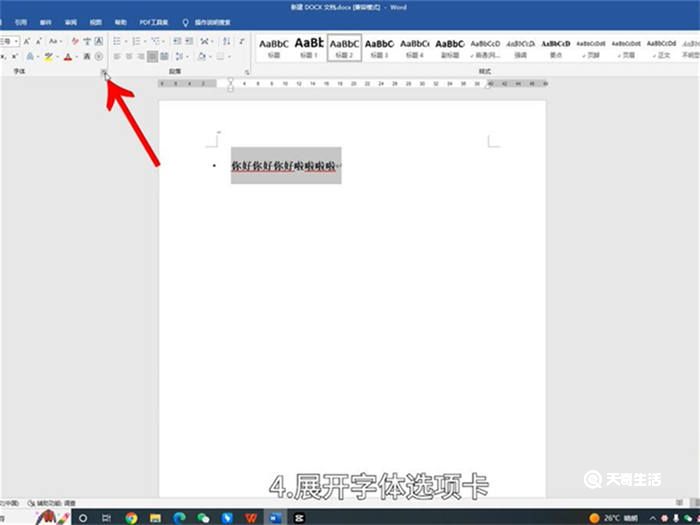This screenshot has height=525, width=700.
Task: Switch to the 视图 ribbon tab
Action: (96, 22)
